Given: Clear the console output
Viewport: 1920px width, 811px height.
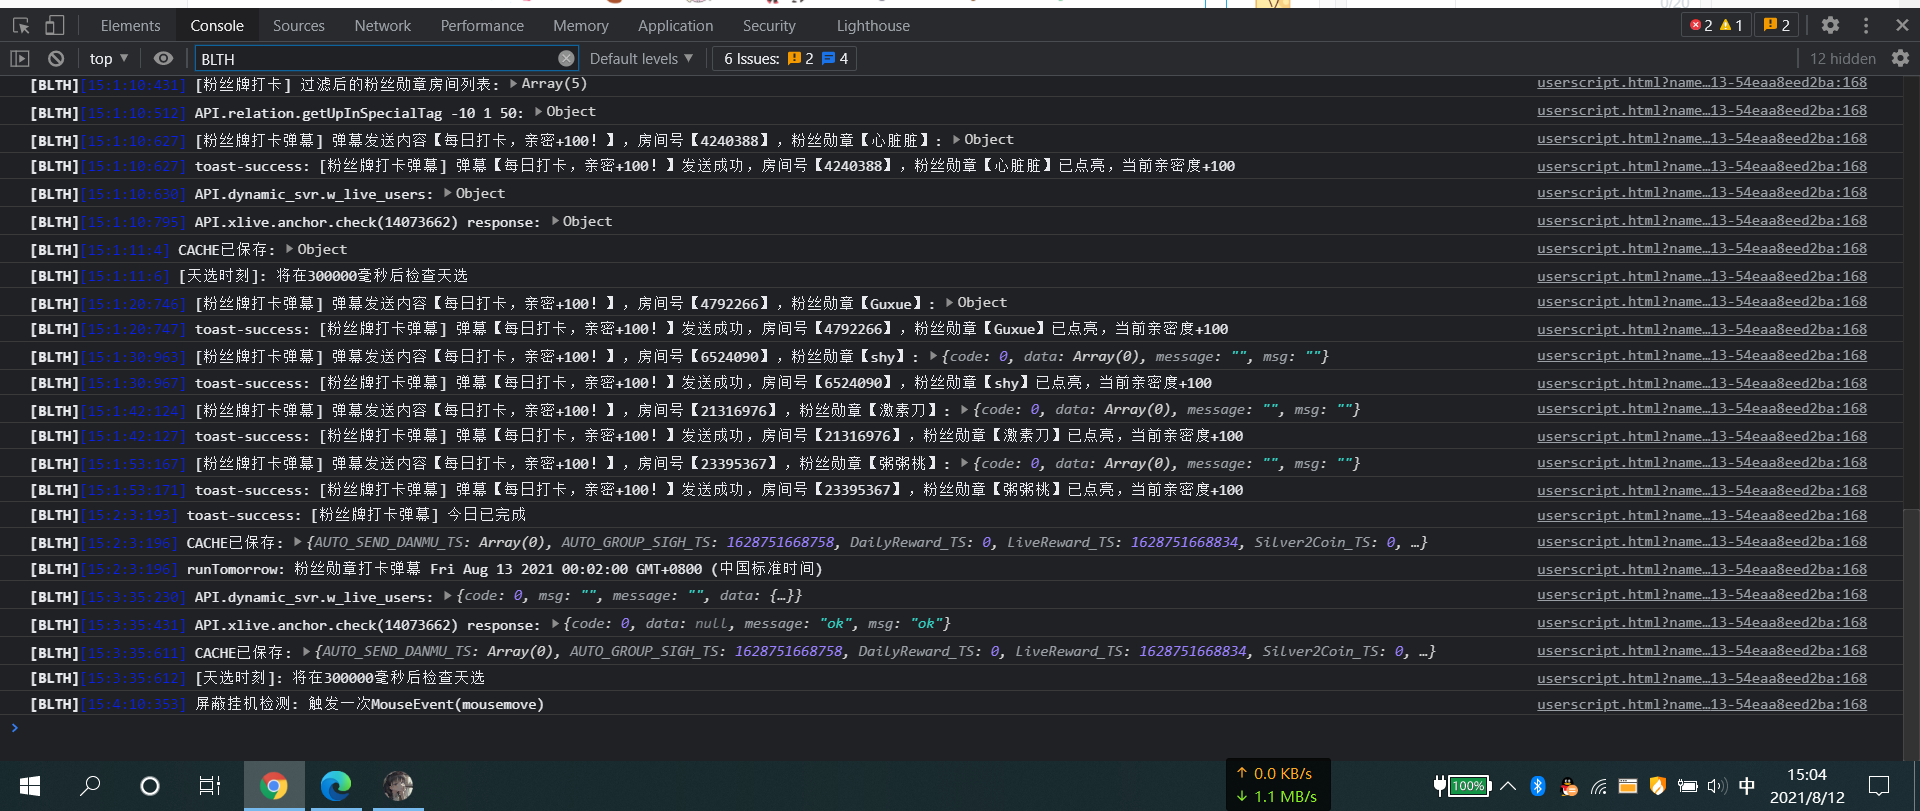Looking at the screenshot, I should [56, 59].
